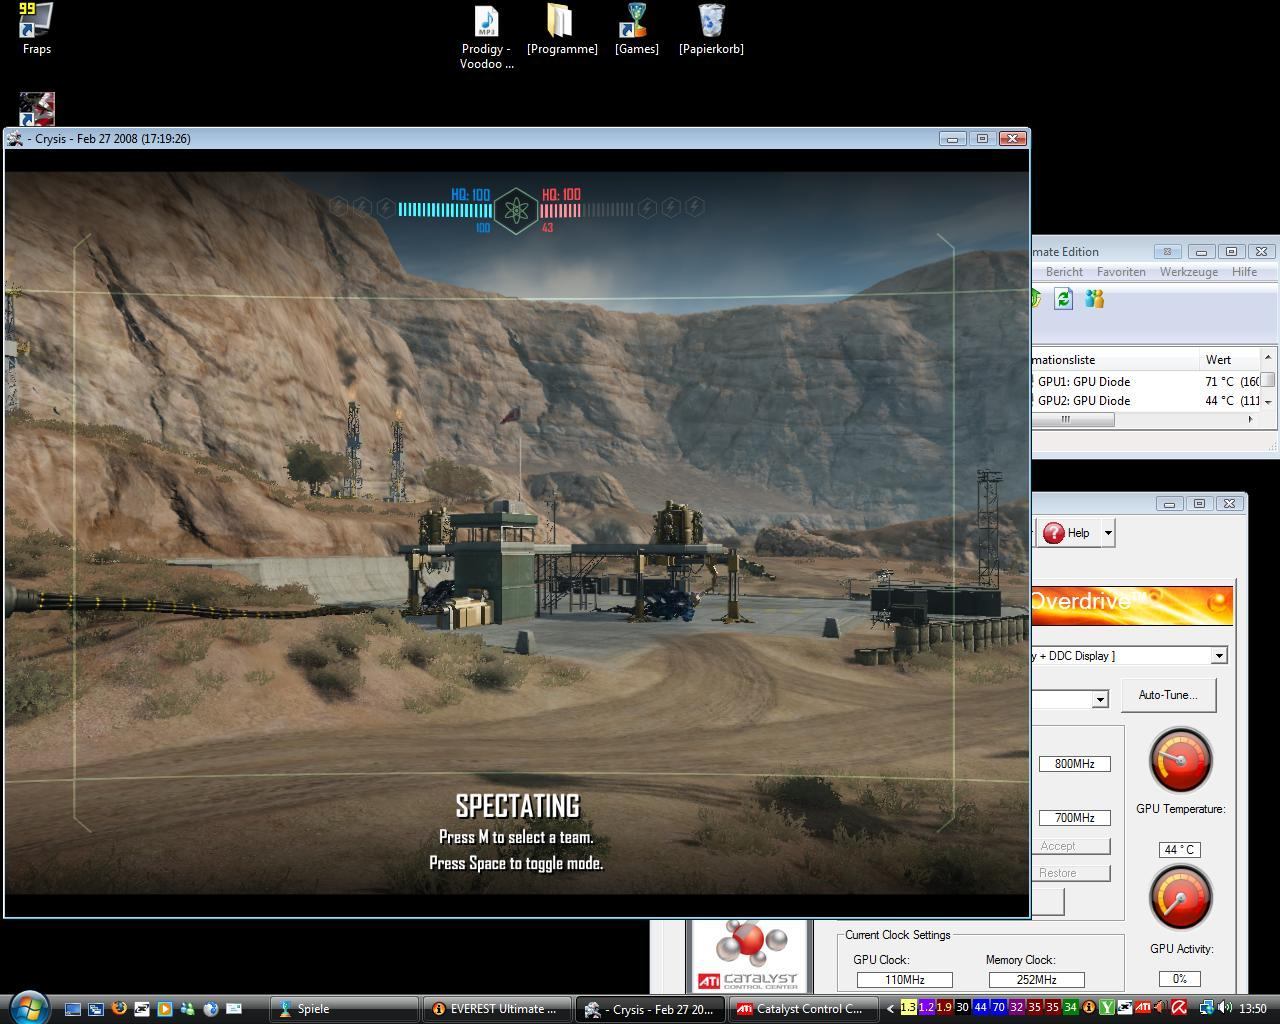
Task: Click the Informationsliste column header
Action: pos(1115,360)
